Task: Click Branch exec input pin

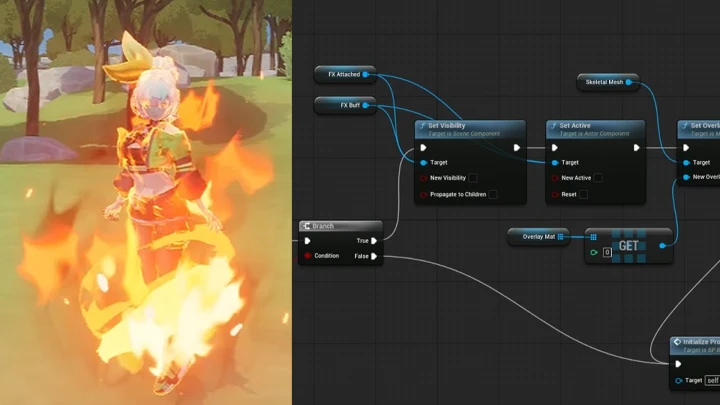Action: [308, 241]
